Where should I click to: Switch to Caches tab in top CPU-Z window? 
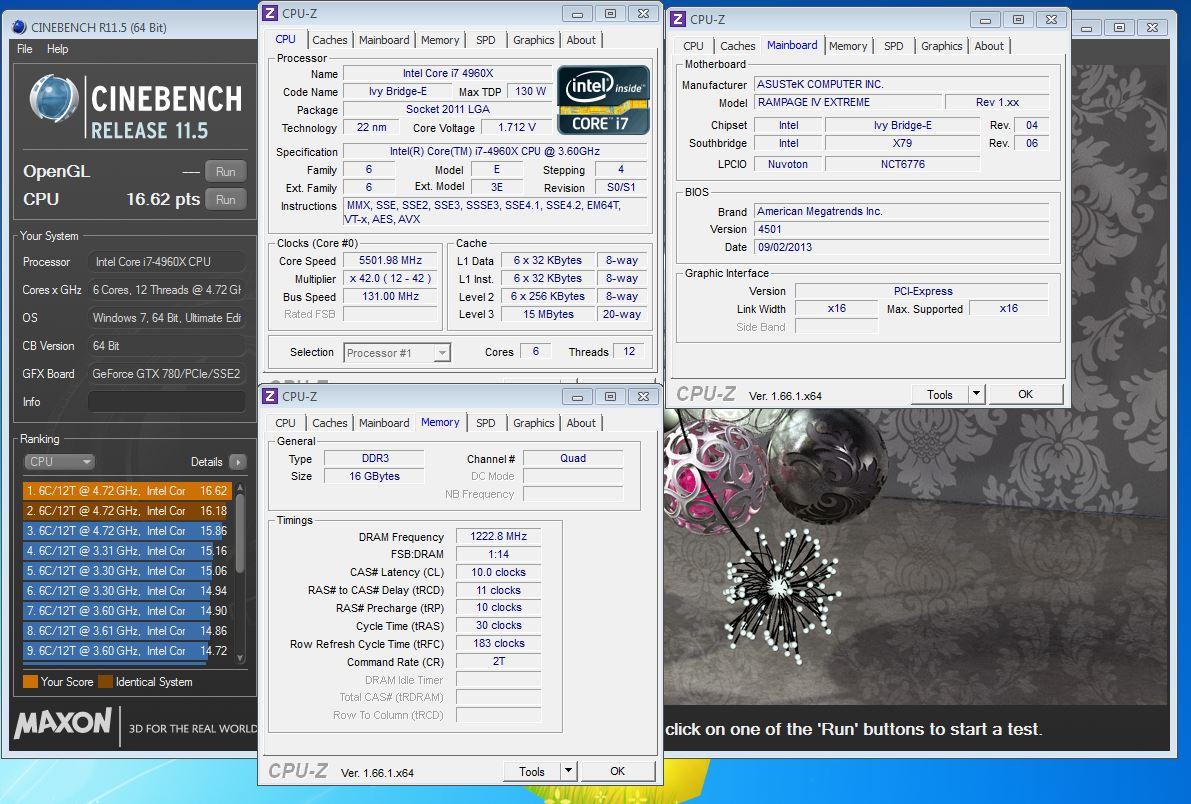coord(330,40)
